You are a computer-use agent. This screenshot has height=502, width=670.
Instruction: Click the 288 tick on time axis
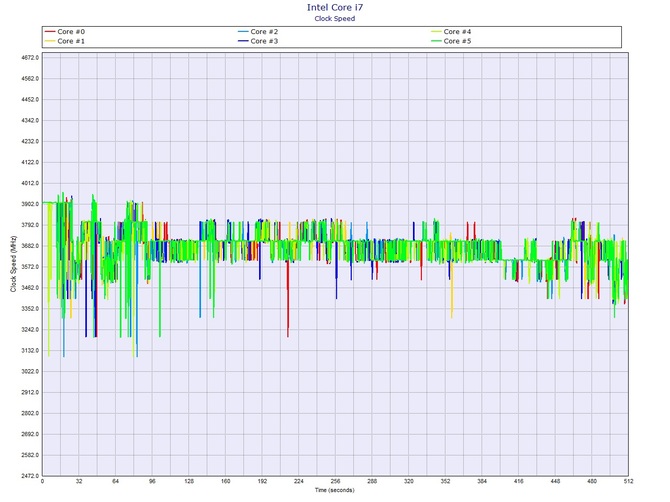coord(372,481)
